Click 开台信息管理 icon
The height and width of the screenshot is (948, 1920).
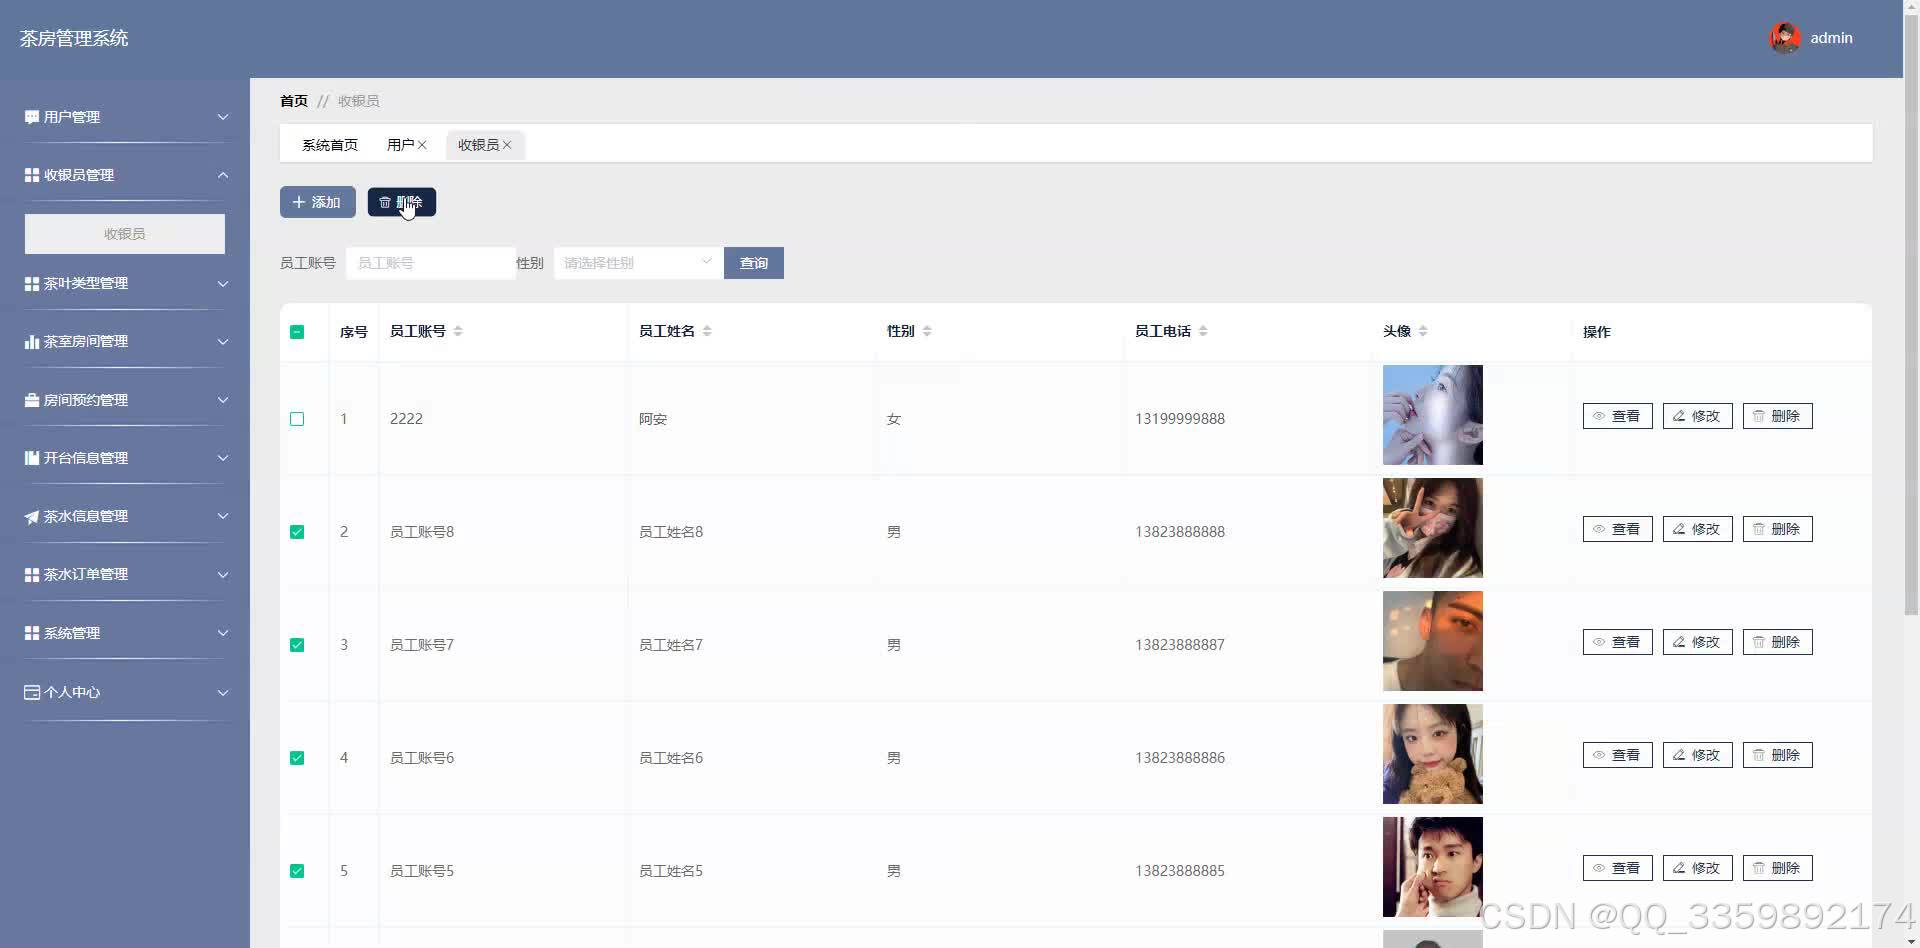pos(32,458)
